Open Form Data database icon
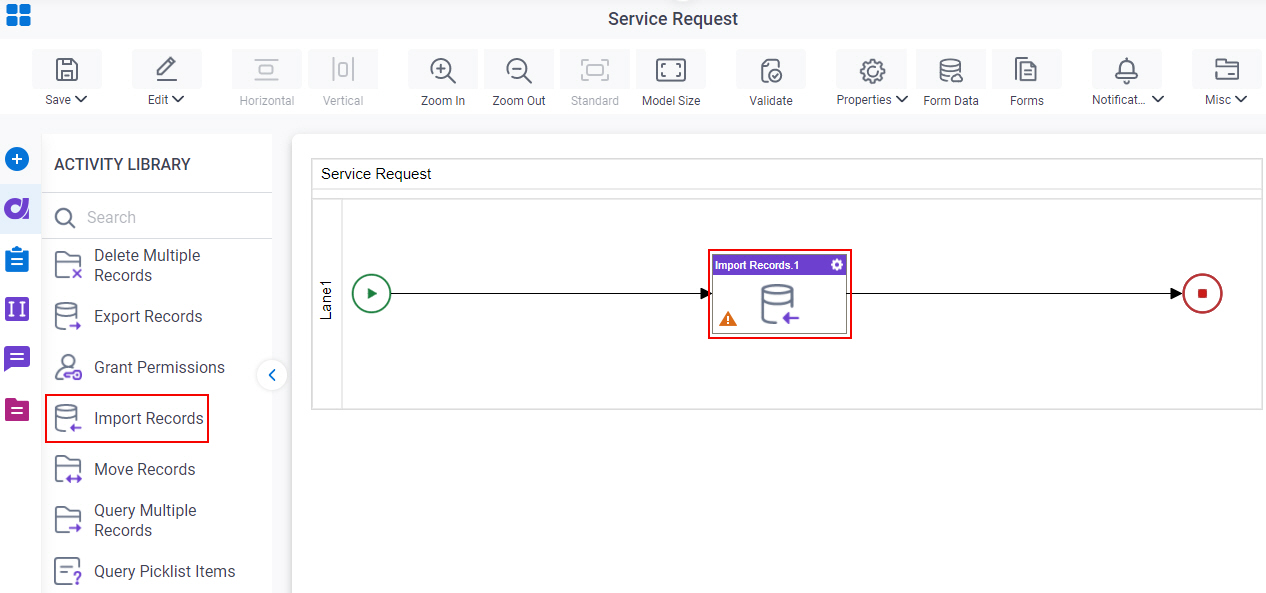The image size is (1266, 593). [x=950, y=70]
